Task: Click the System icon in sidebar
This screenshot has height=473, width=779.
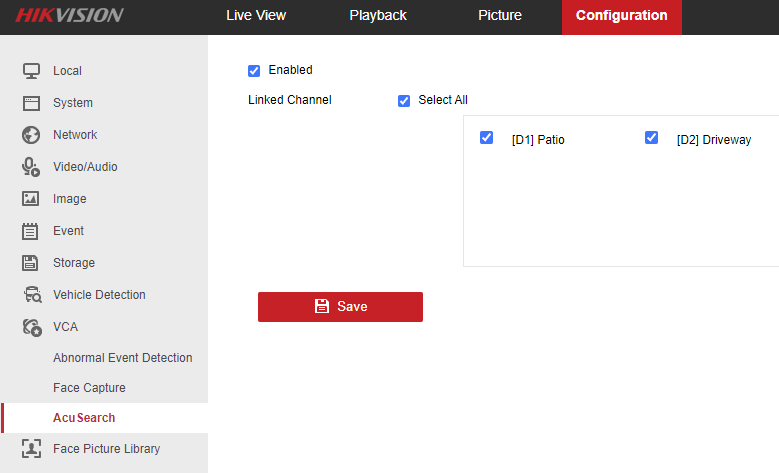Action: pos(31,103)
